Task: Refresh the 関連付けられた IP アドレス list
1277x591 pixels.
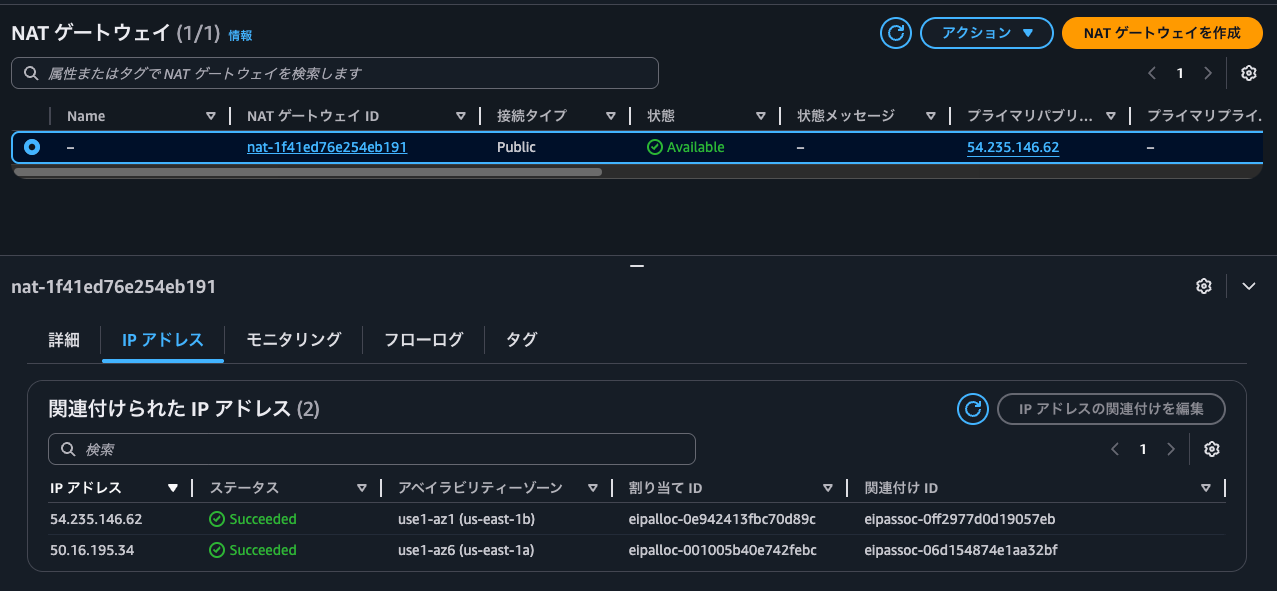Action: [x=972, y=408]
